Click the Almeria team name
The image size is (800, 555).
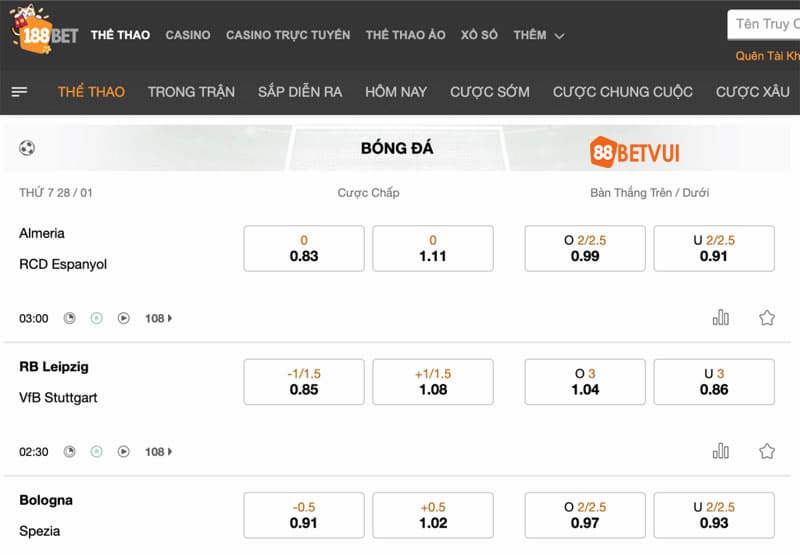tap(42, 233)
